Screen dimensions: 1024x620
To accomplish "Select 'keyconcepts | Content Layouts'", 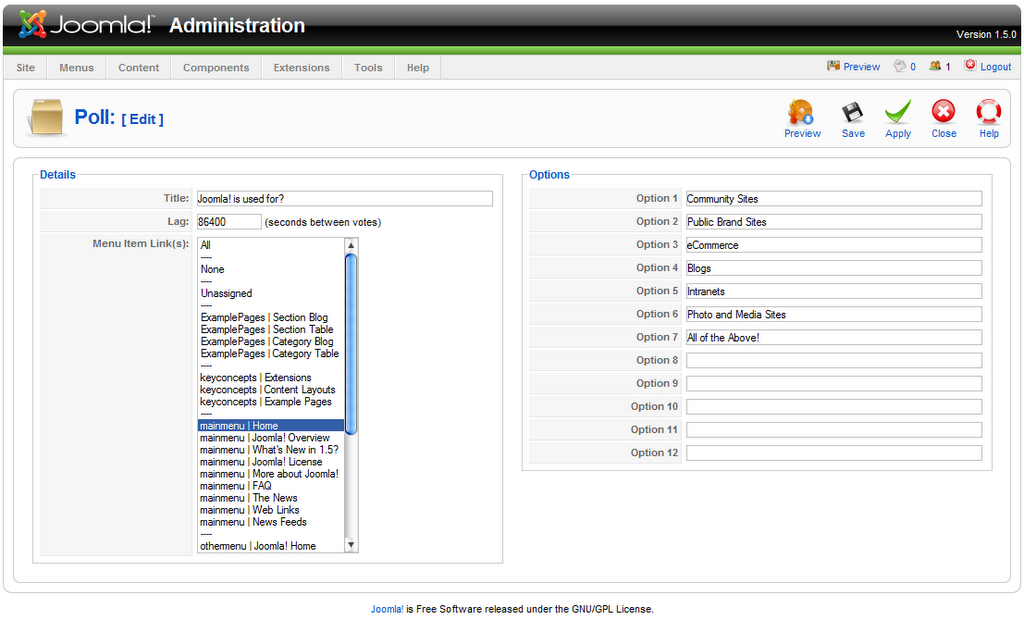I will click(x=271, y=389).
